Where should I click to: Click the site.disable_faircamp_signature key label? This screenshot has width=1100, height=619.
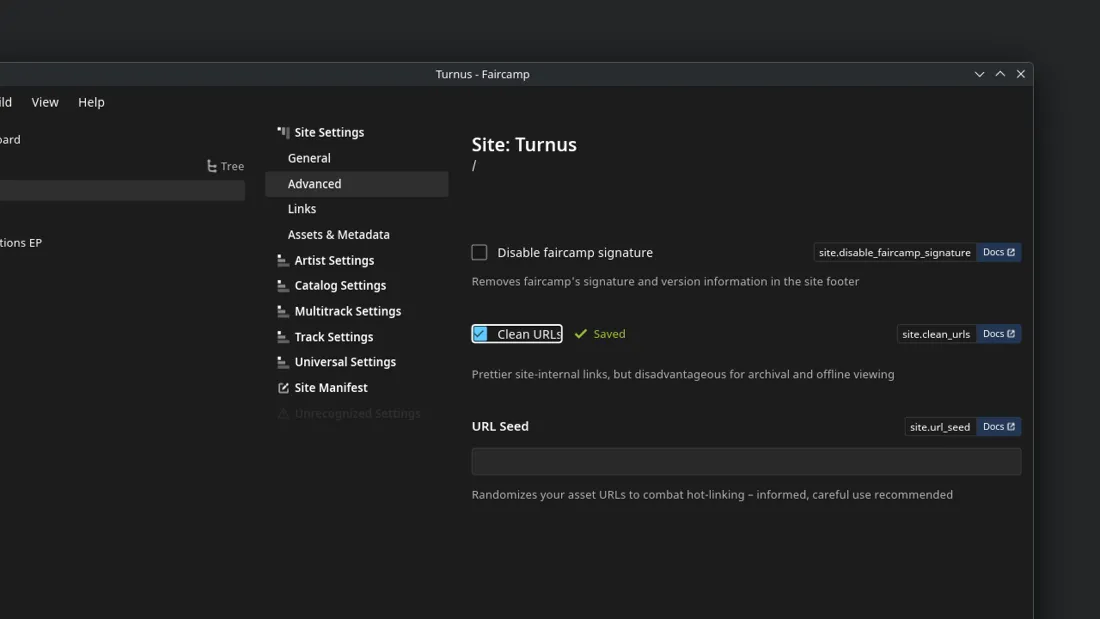point(894,252)
